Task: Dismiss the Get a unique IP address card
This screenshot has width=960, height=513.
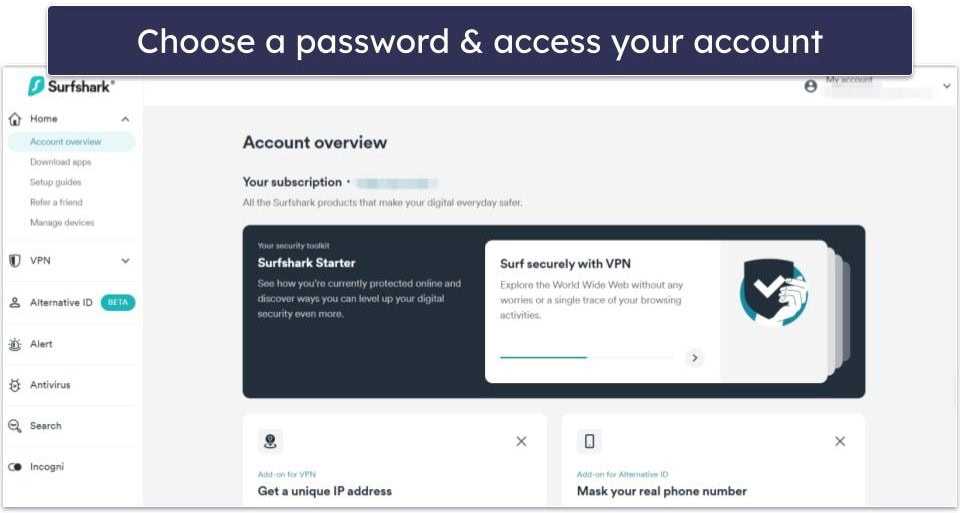Action: (x=521, y=441)
